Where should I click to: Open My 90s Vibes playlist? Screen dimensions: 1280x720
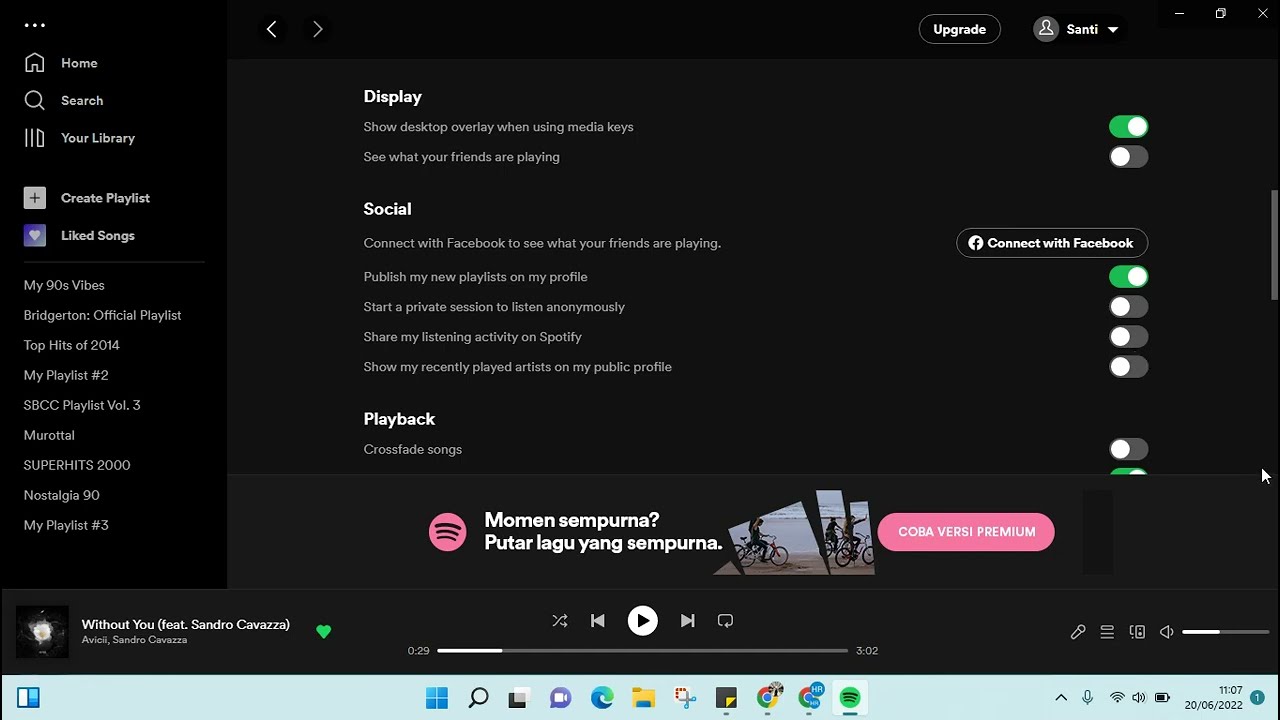[x=64, y=285]
